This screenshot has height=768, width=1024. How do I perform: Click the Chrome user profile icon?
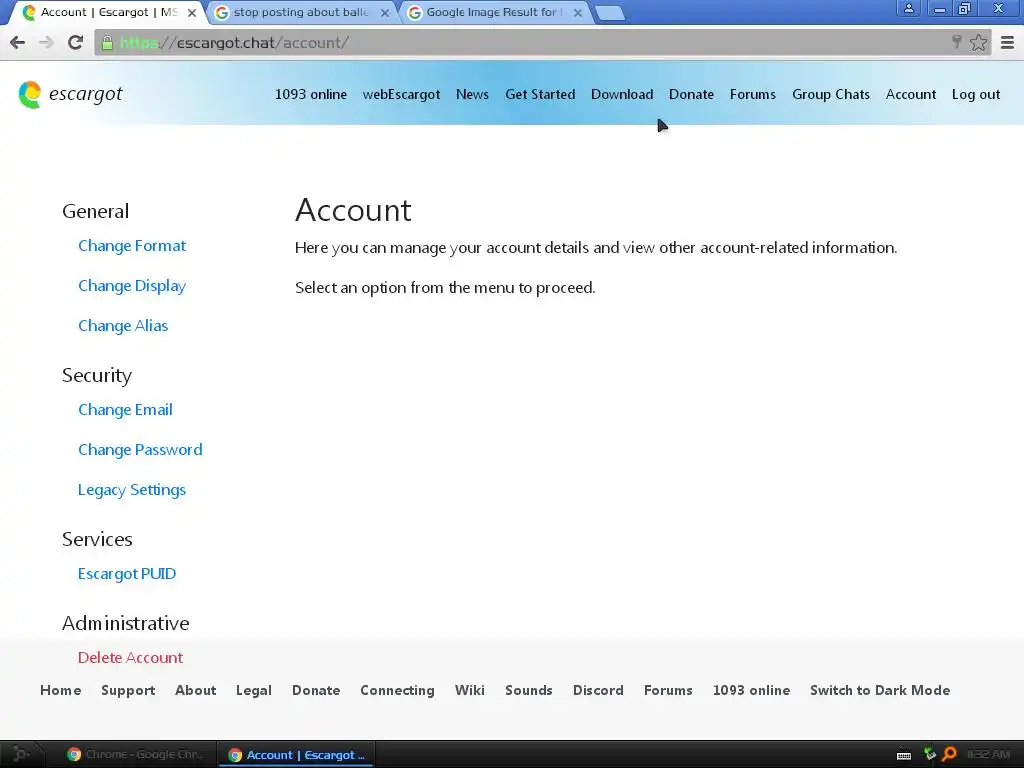(x=908, y=8)
